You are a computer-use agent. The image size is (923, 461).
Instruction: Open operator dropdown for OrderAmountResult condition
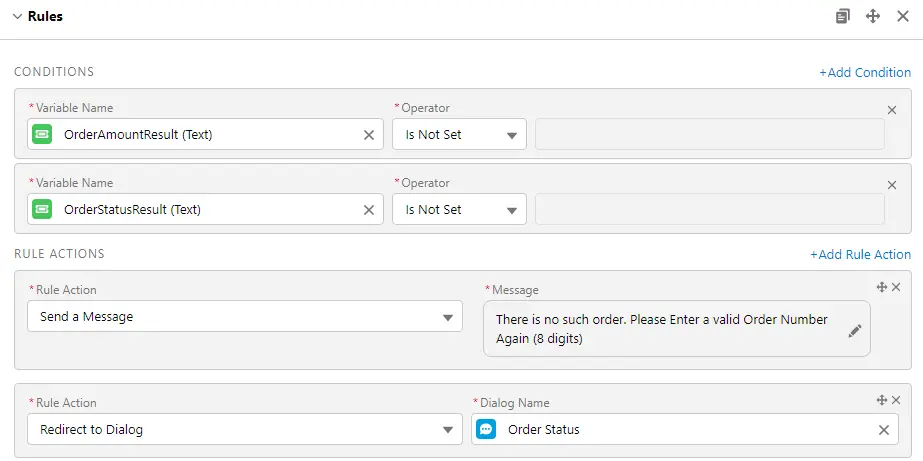(459, 135)
